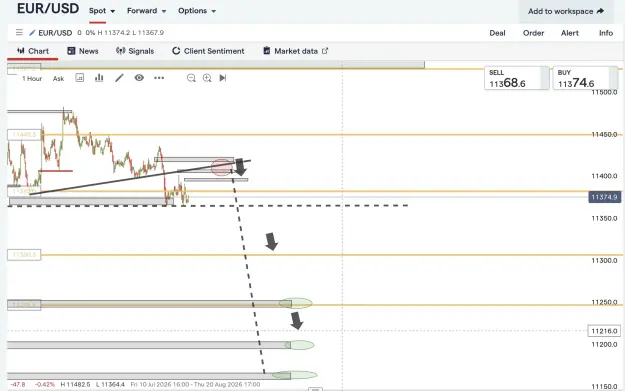
Task: Click the 11400.0 price axis label
Action: pyautogui.click(x=604, y=176)
